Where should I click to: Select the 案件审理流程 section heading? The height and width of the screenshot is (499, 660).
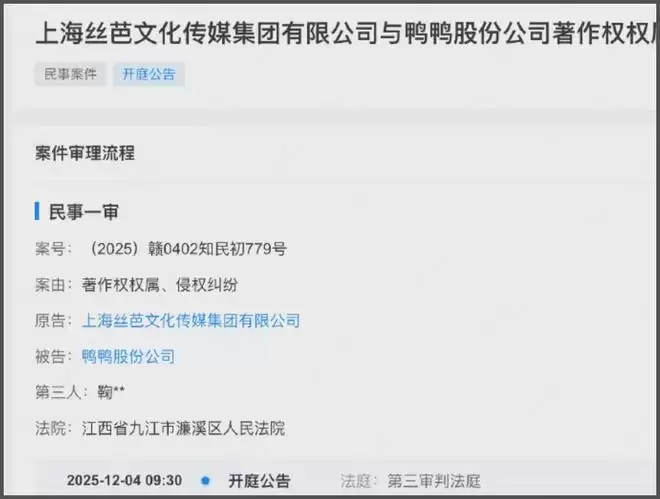coord(85,153)
